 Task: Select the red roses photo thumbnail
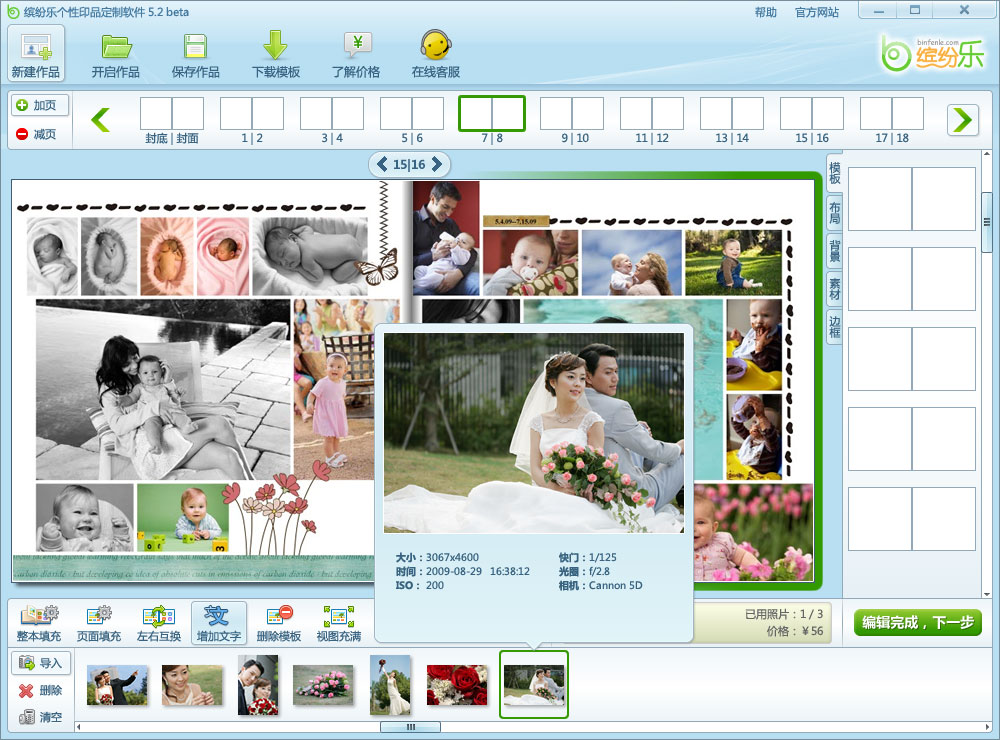coord(457,685)
